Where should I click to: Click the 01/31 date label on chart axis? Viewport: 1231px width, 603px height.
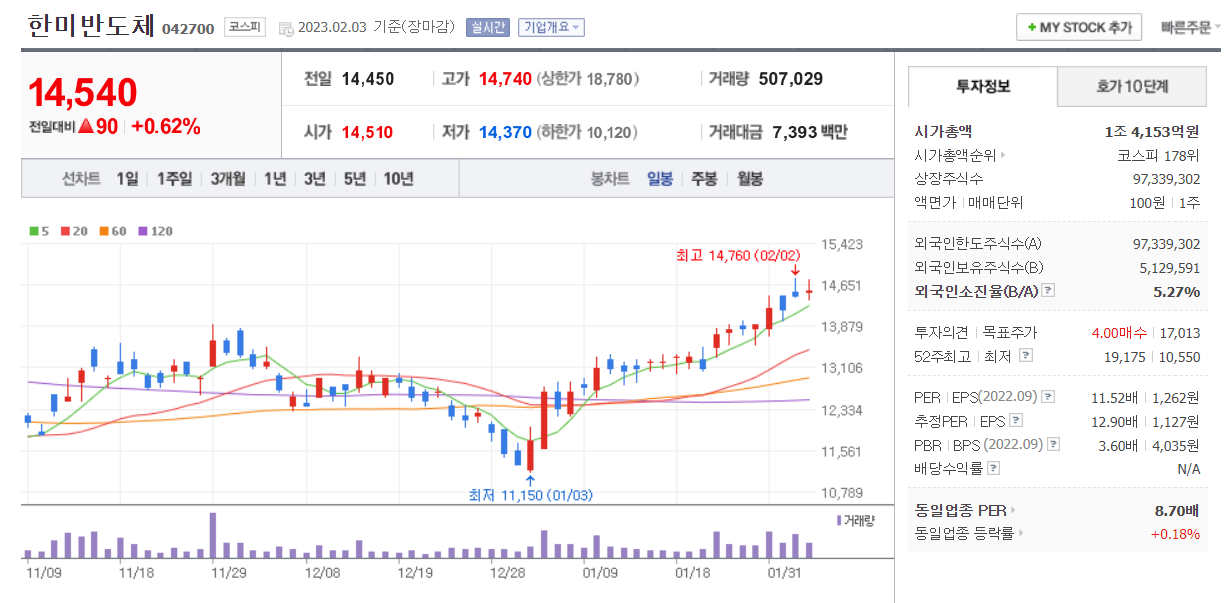pyautogui.click(x=784, y=573)
